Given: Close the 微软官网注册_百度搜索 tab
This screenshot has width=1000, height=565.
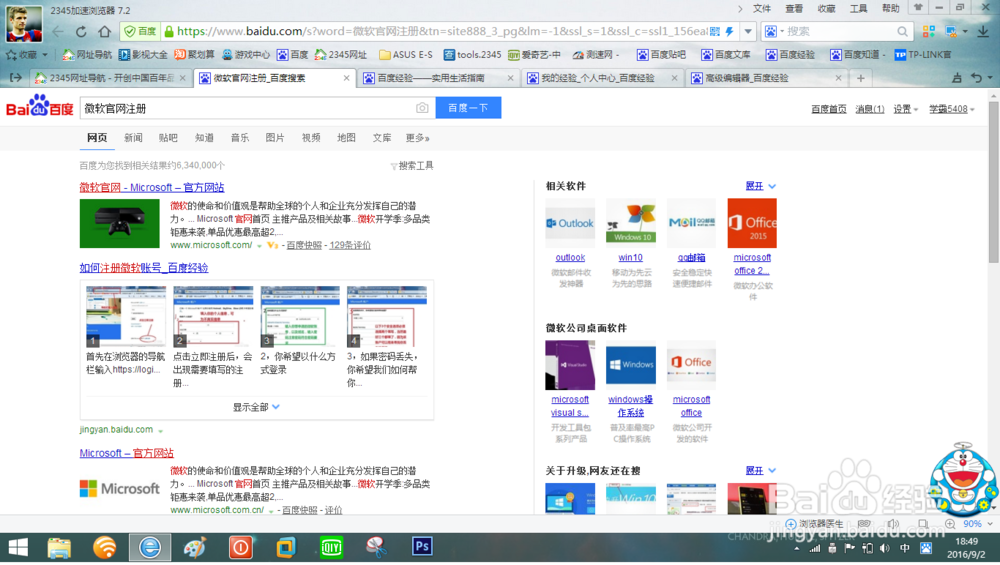Looking at the screenshot, I should click(x=346, y=78).
